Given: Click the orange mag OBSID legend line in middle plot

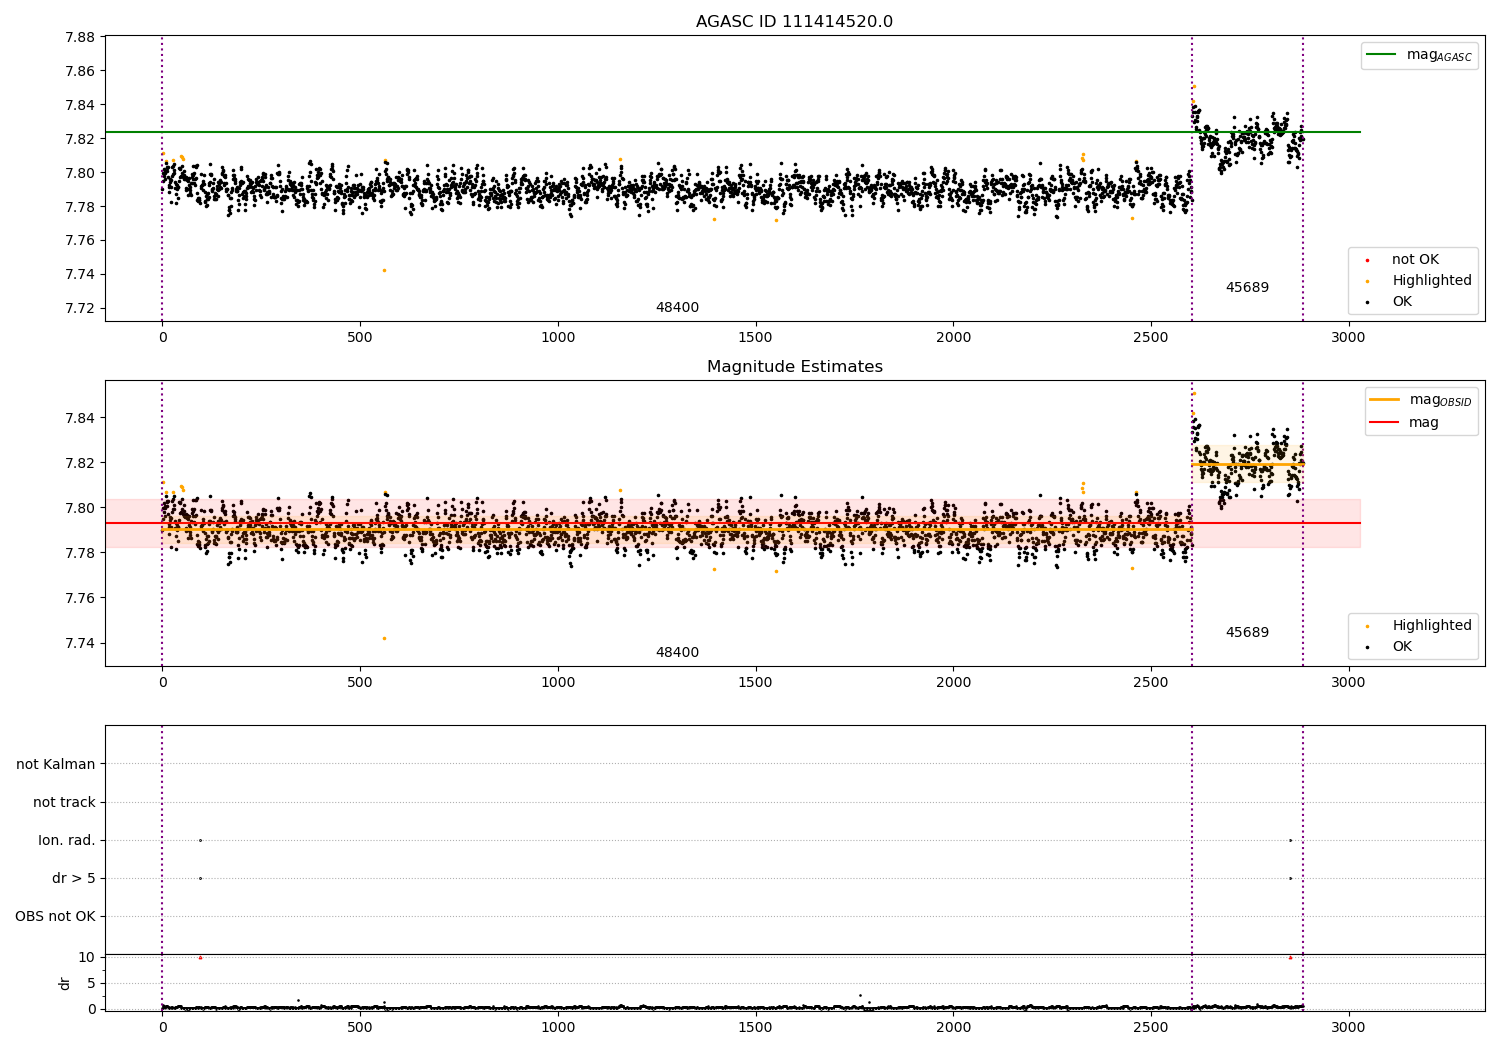Looking at the screenshot, I should pos(1384,400).
